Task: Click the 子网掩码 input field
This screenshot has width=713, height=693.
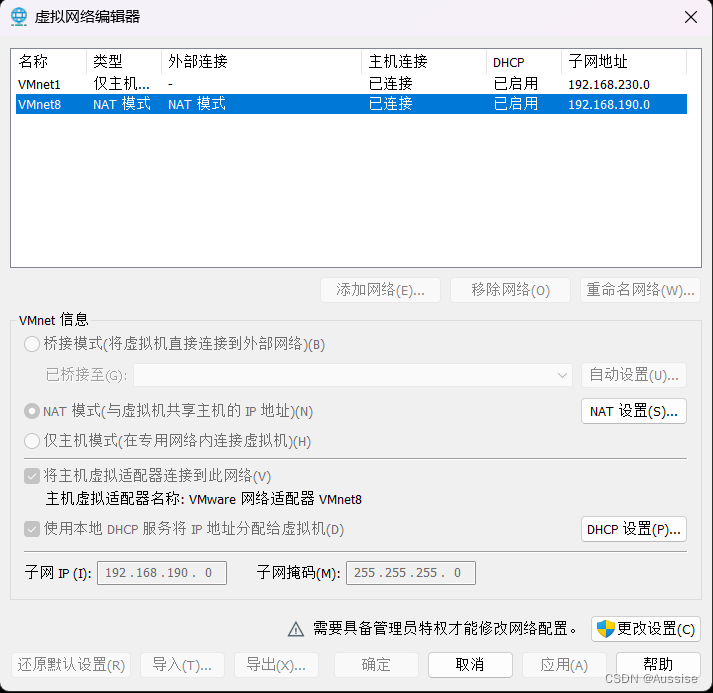Action: click(411, 572)
